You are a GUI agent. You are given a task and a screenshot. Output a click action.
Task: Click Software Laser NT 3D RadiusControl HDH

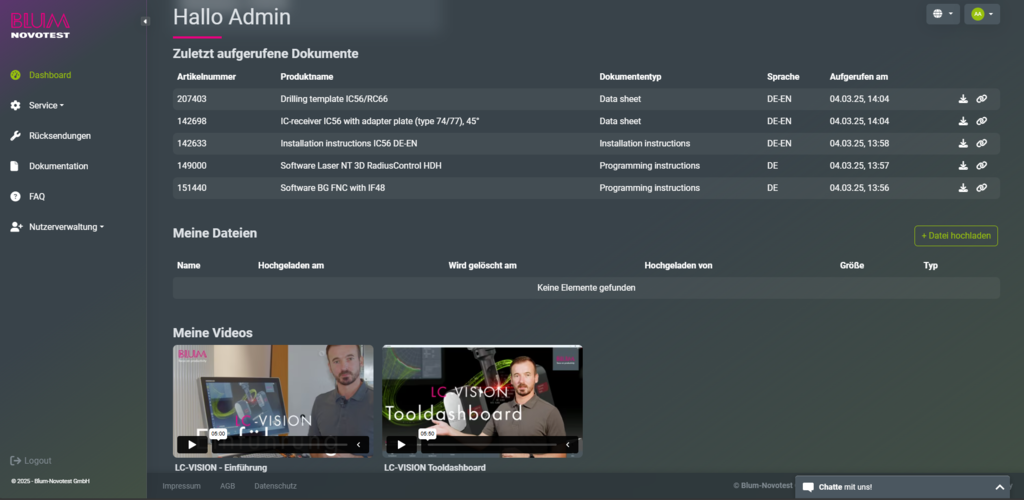(x=361, y=166)
